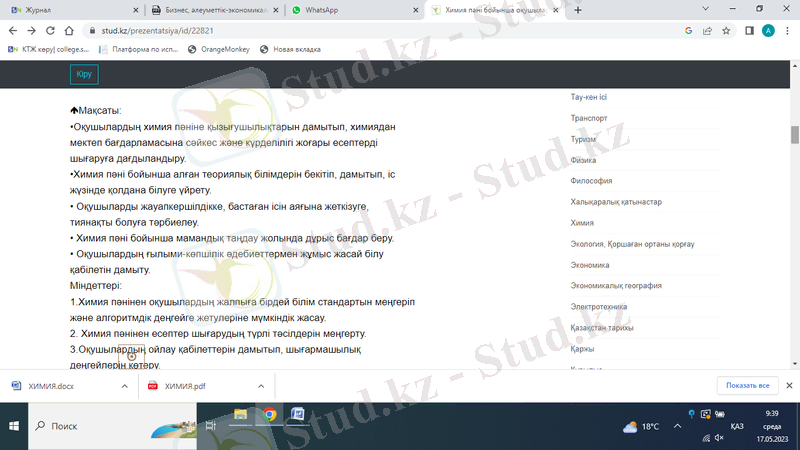Click the tray network icon
800x450 pixels.
pyautogui.click(x=706, y=438)
